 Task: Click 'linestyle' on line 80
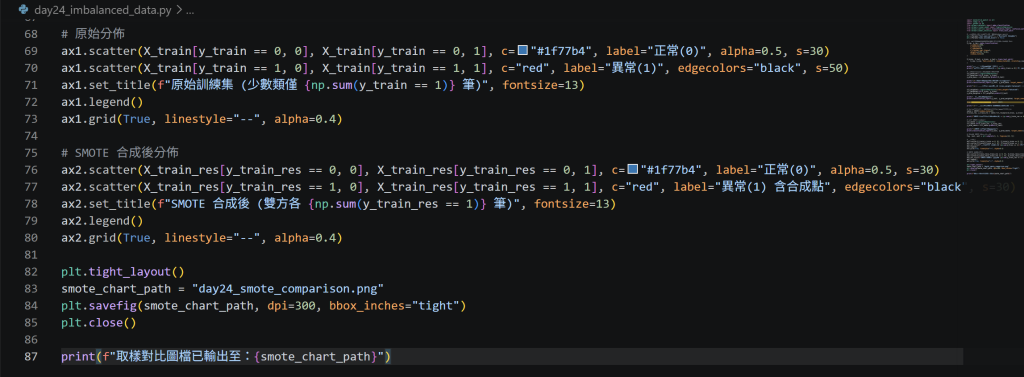194,238
